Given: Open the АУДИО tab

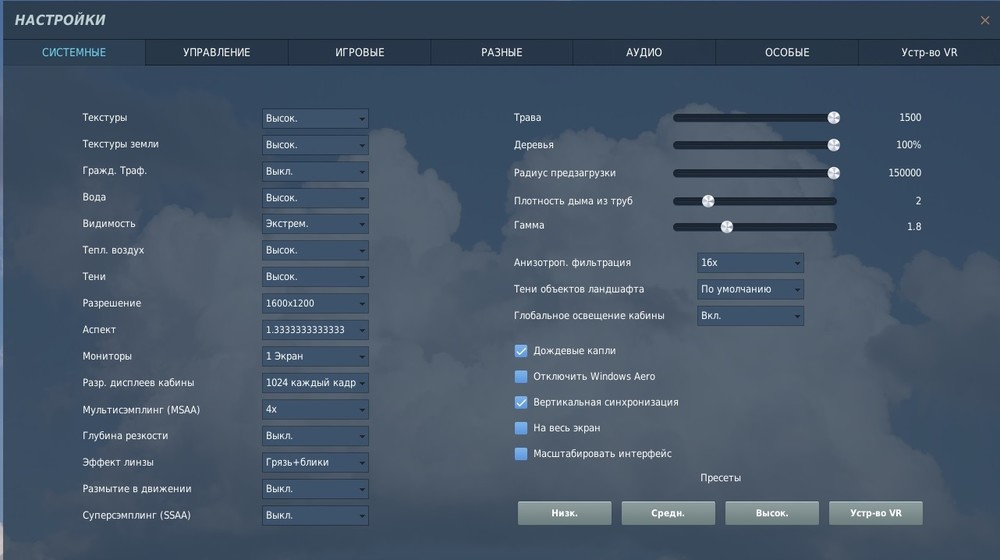Looking at the screenshot, I should (644, 52).
